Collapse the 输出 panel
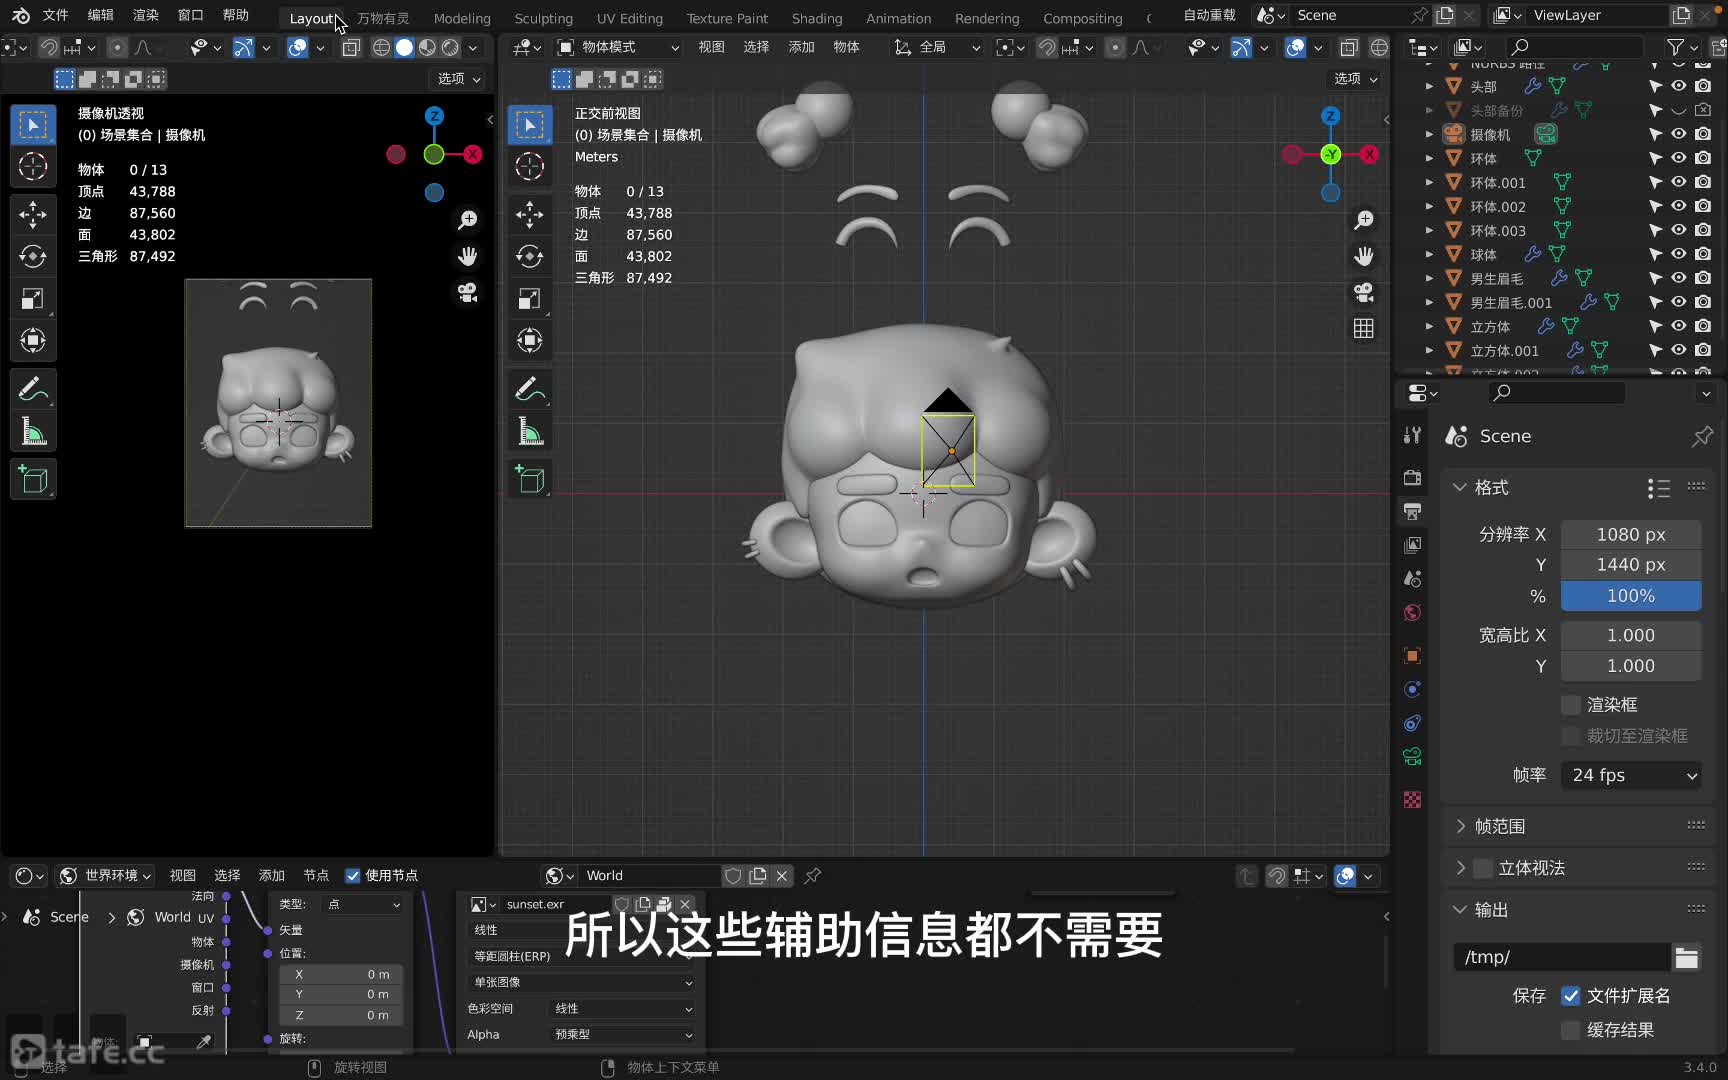The width and height of the screenshot is (1728, 1080). (1460, 910)
